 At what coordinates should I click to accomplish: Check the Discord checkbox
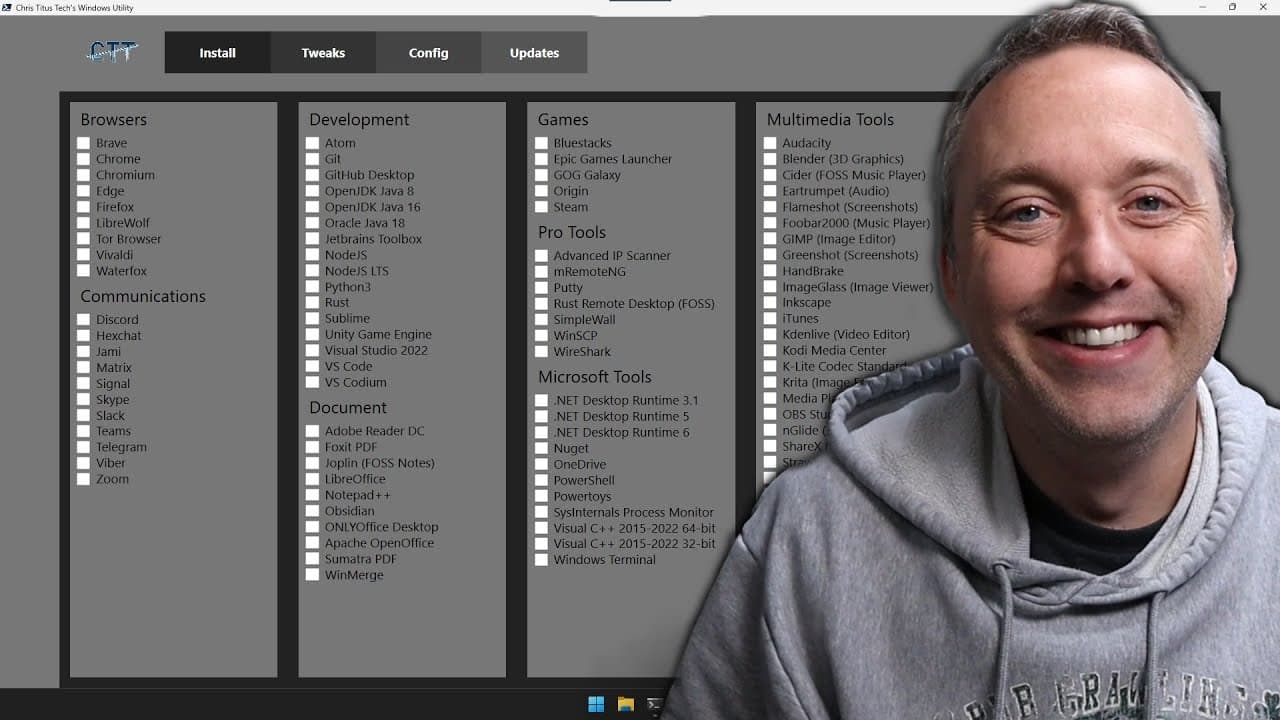click(x=84, y=320)
